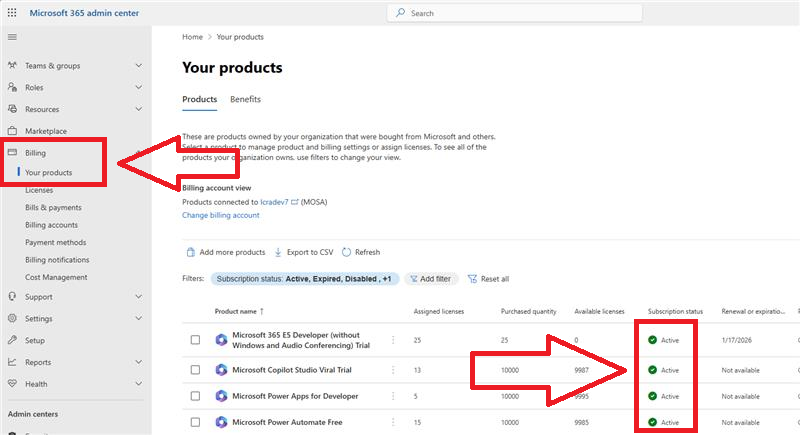Click the external link icon beside lcradev7
800x435 pixels.
click(294, 202)
